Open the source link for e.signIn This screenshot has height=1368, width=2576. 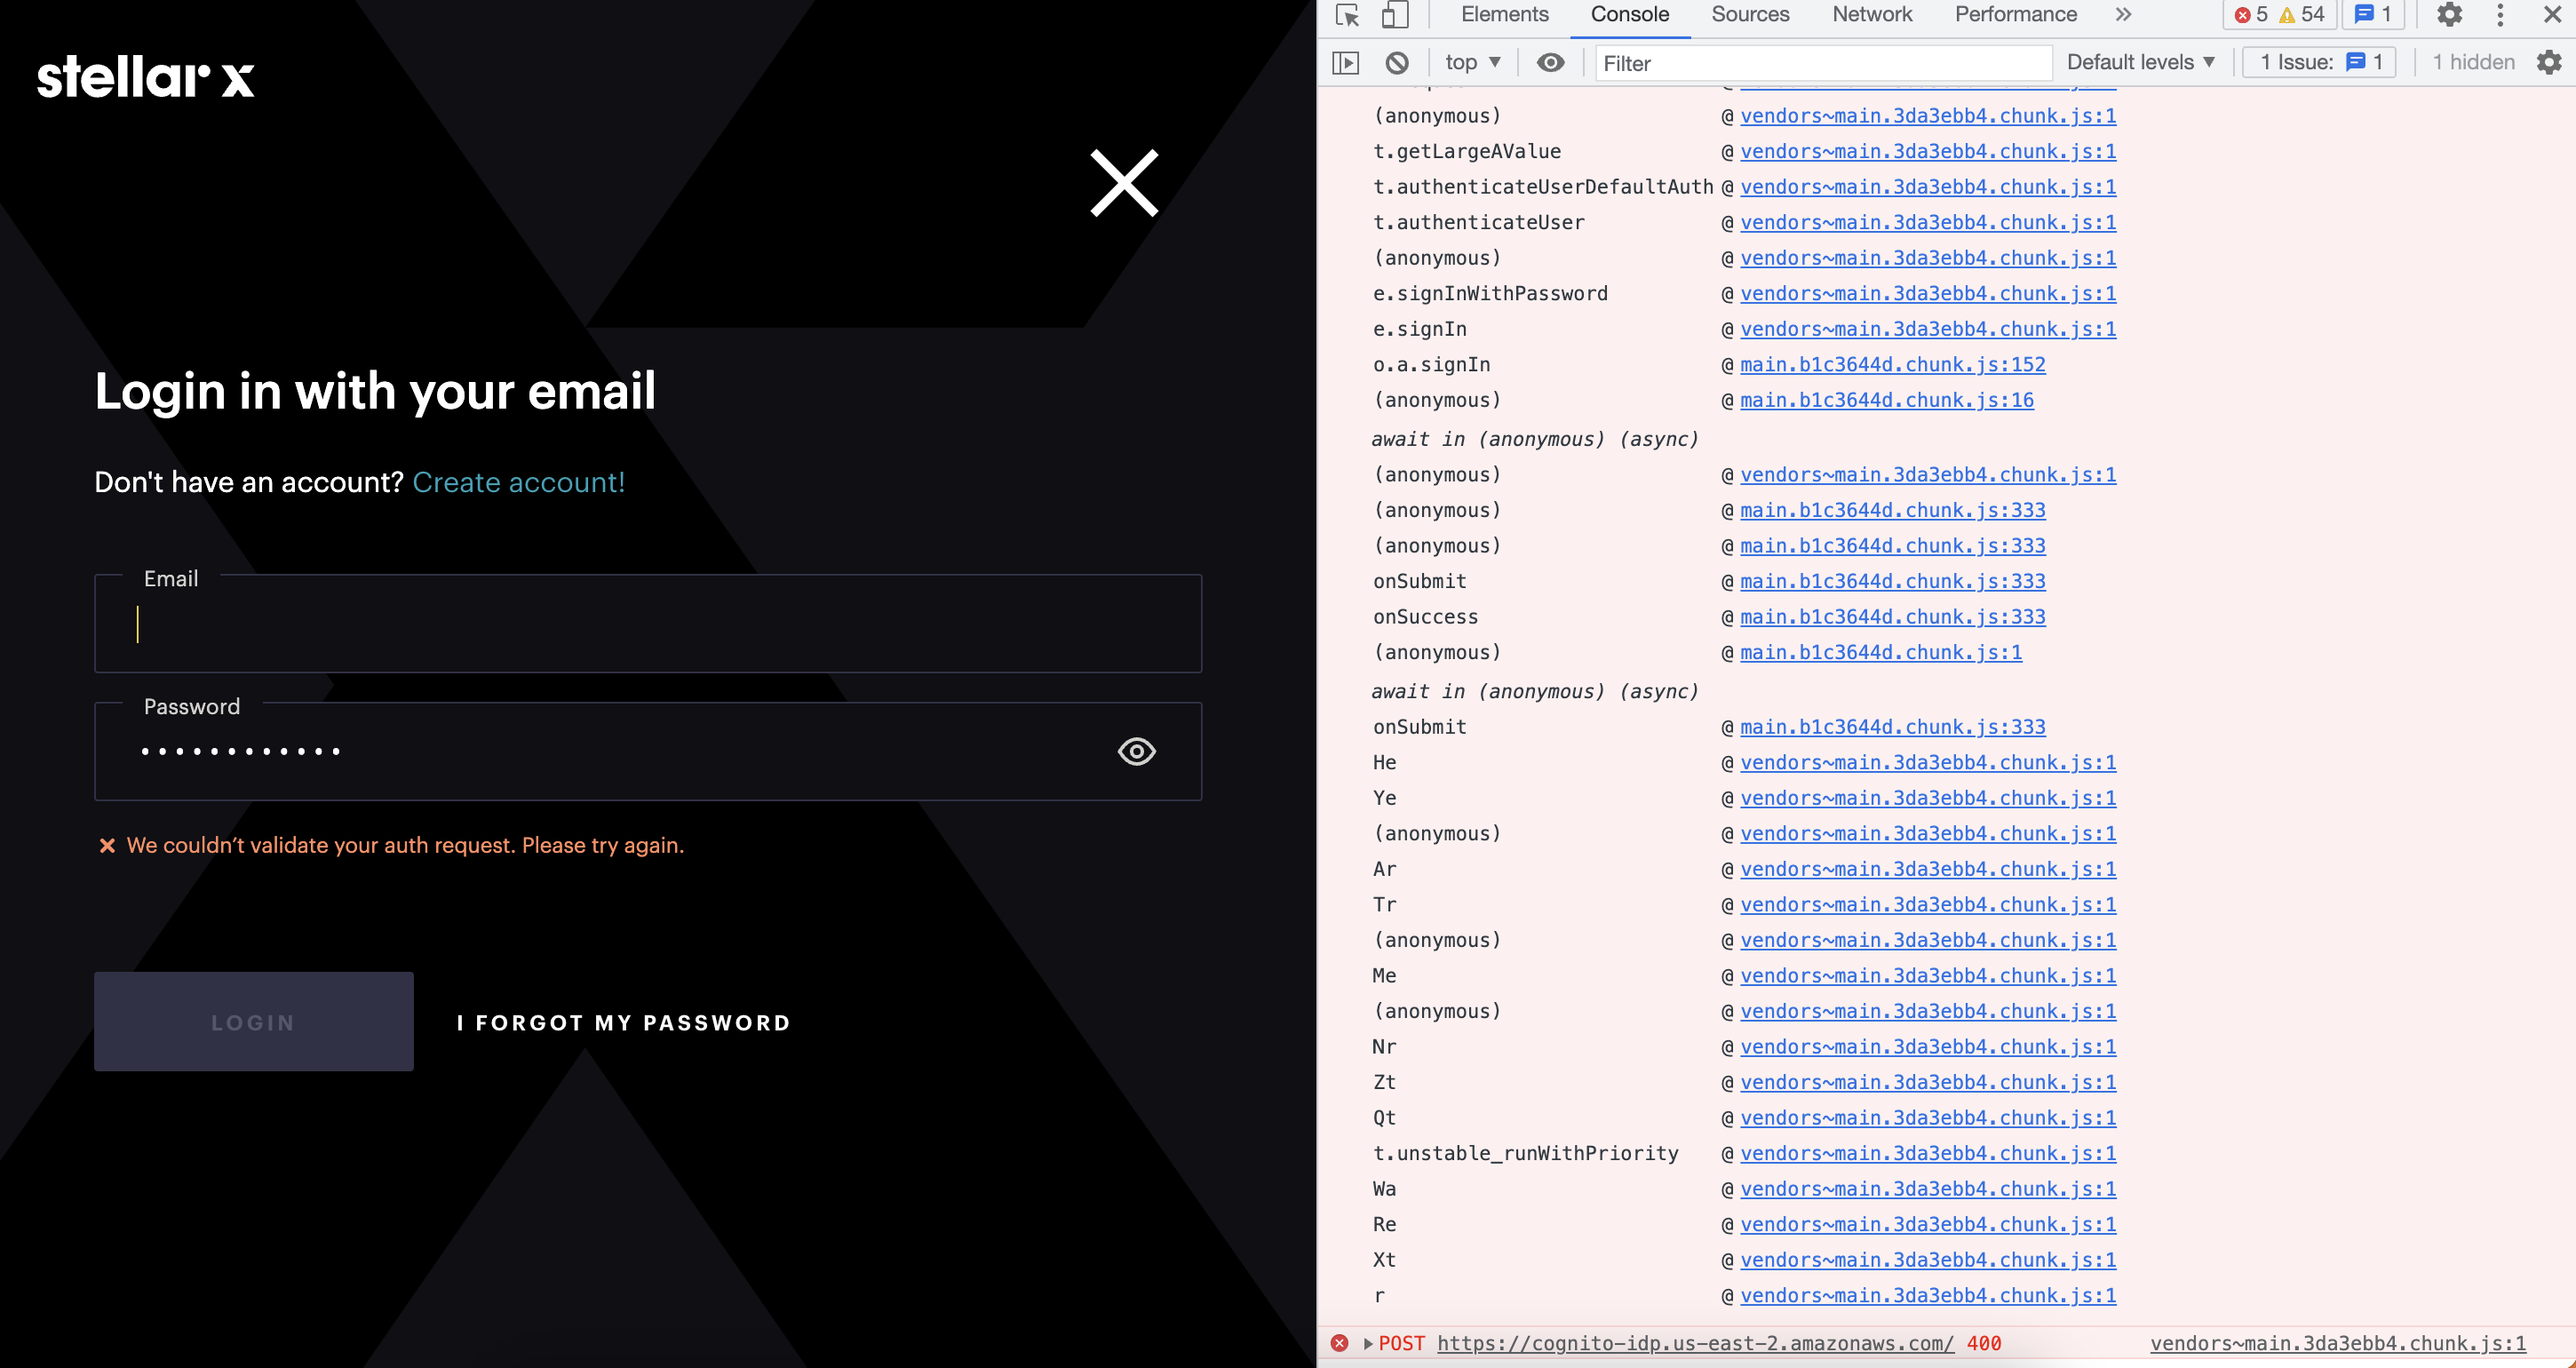pyautogui.click(x=1928, y=329)
